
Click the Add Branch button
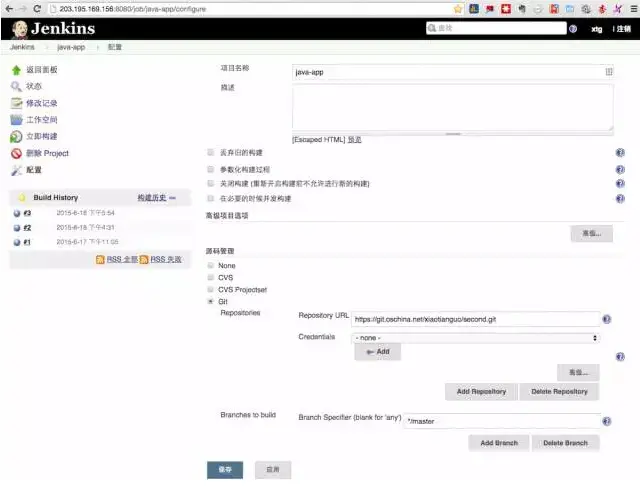(x=499, y=443)
